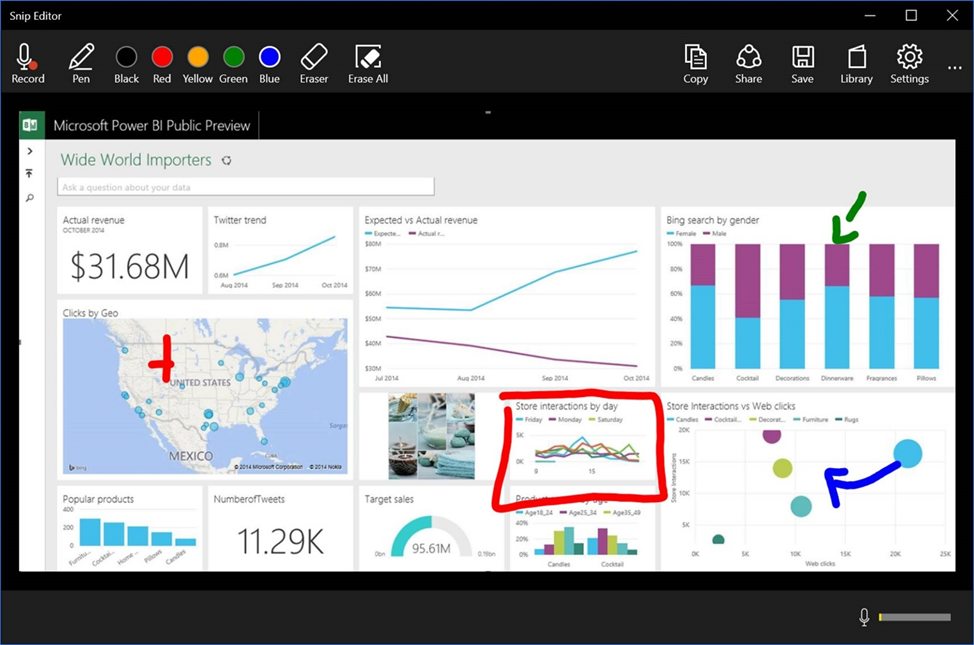Switch to the Blue ink color
This screenshot has width=974, height=645.
click(x=269, y=57)
